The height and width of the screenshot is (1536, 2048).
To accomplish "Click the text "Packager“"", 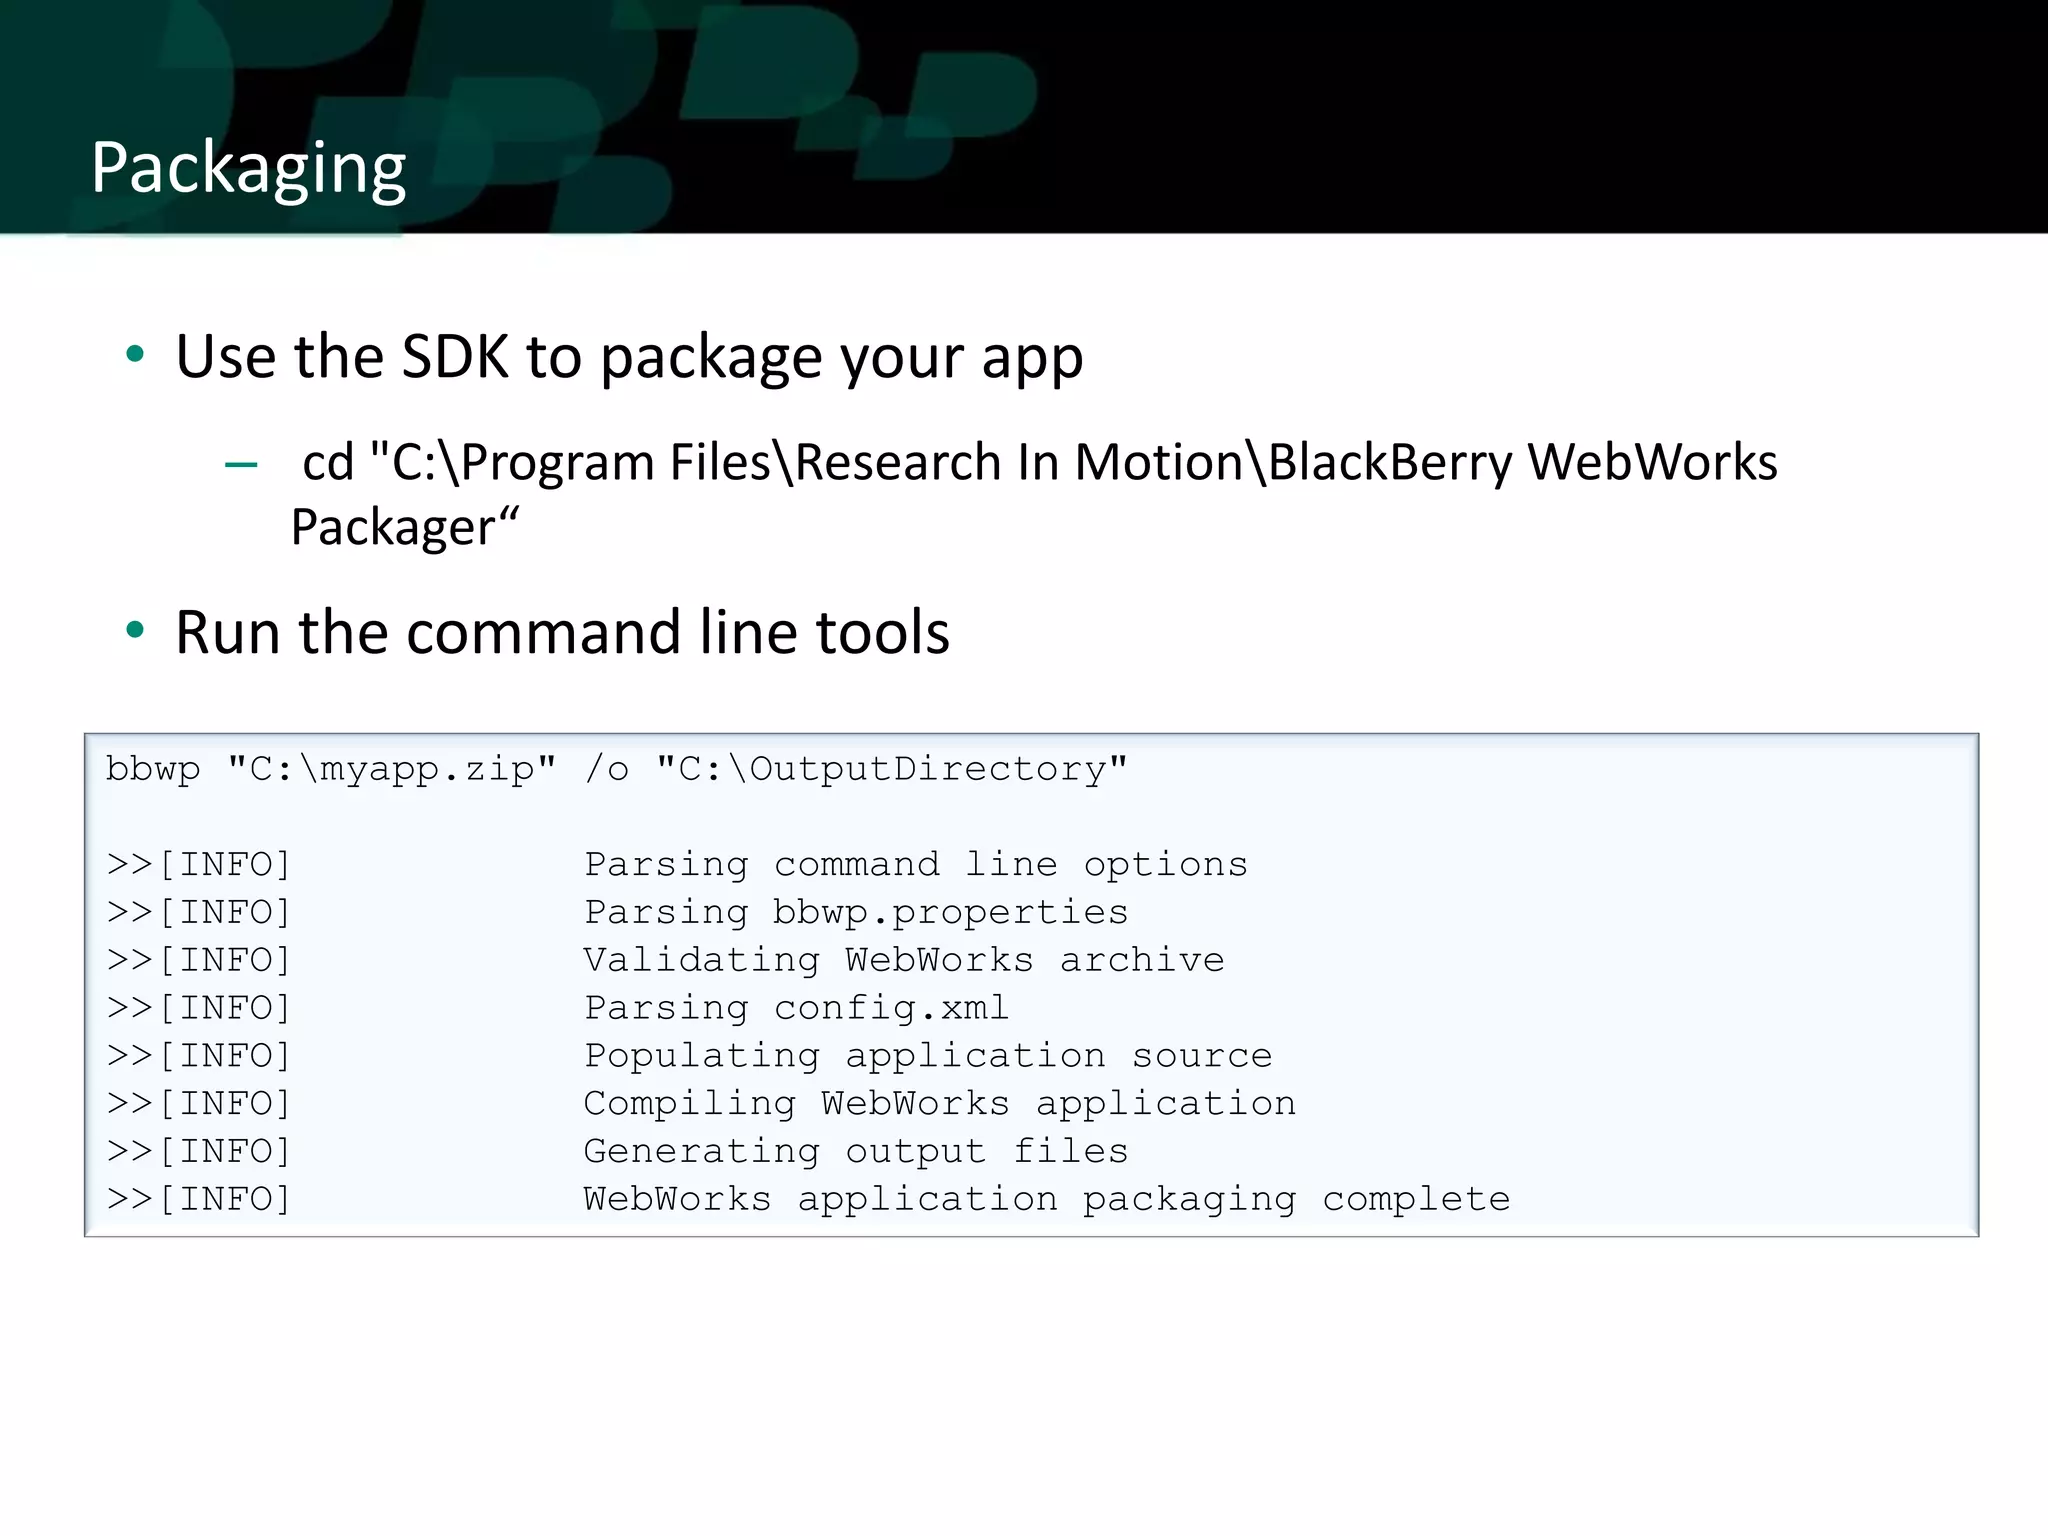I will (405, 527).
